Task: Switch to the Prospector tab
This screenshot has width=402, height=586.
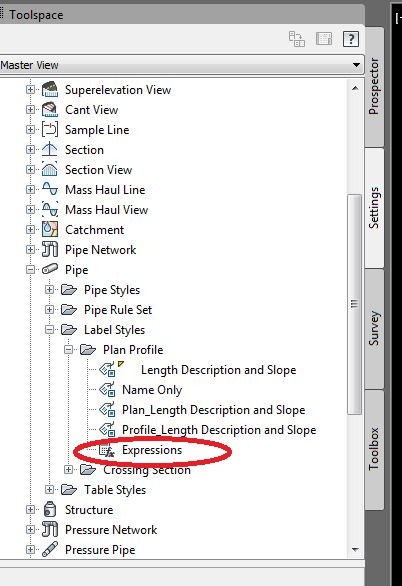Action: [x=374, y=86]
